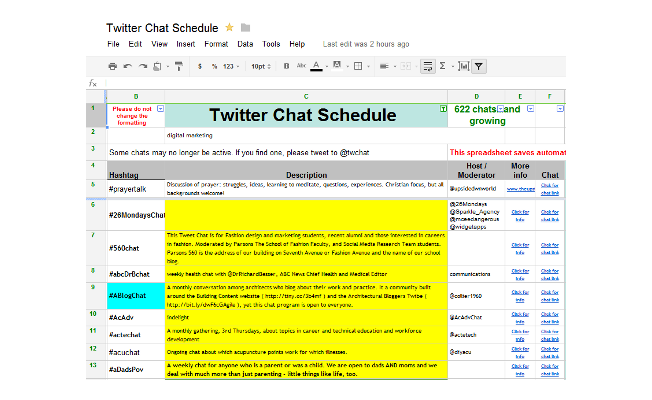Open 'Click for info' in #acuchat row
This screenshot has width=652, height=400.
click(520, 352)
